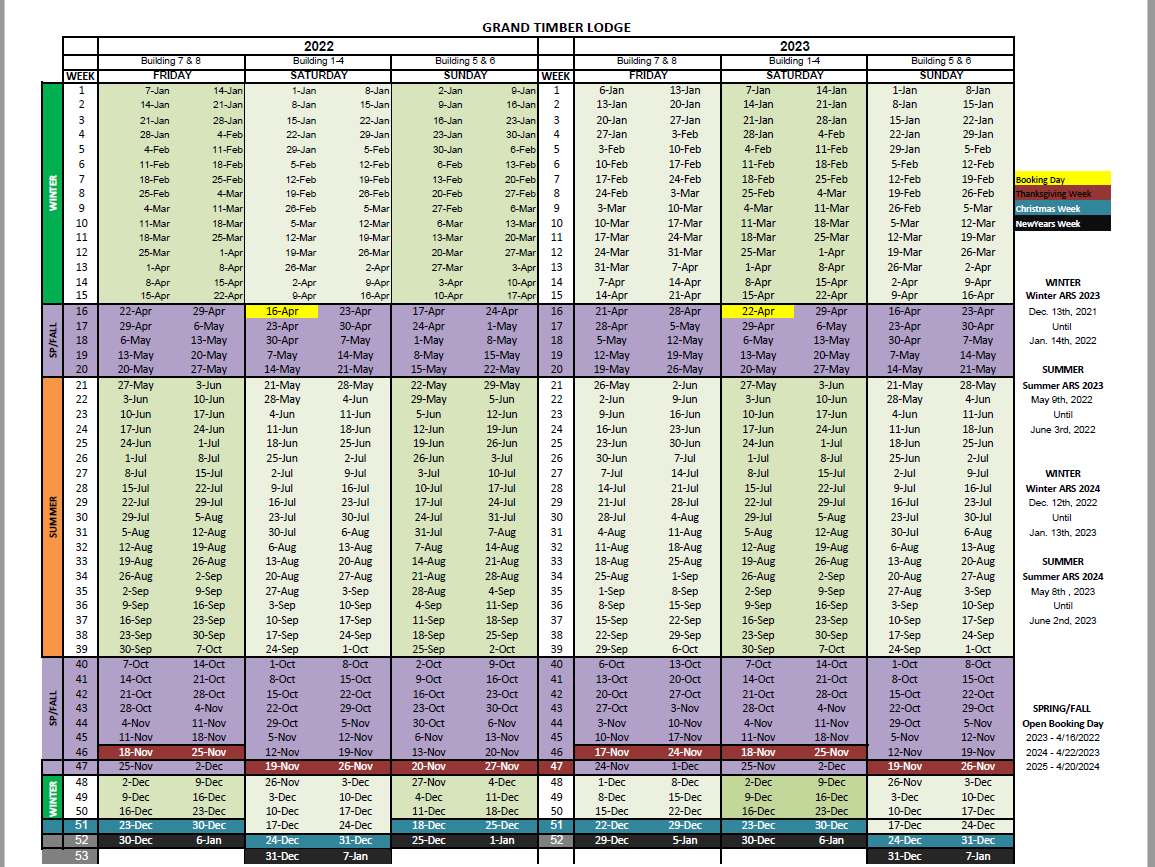Click the Christmas Week legend entry

pos(1062,208)
